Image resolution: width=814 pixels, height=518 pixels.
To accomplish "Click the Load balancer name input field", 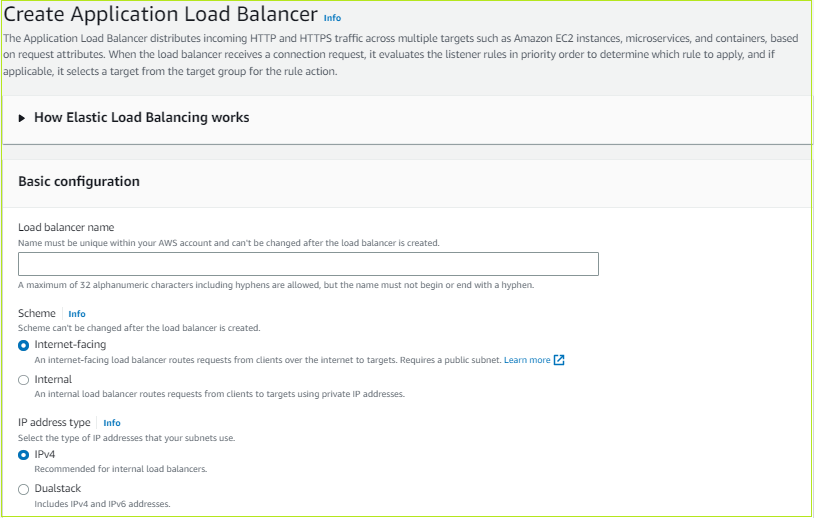I will (x=308, y=264).
